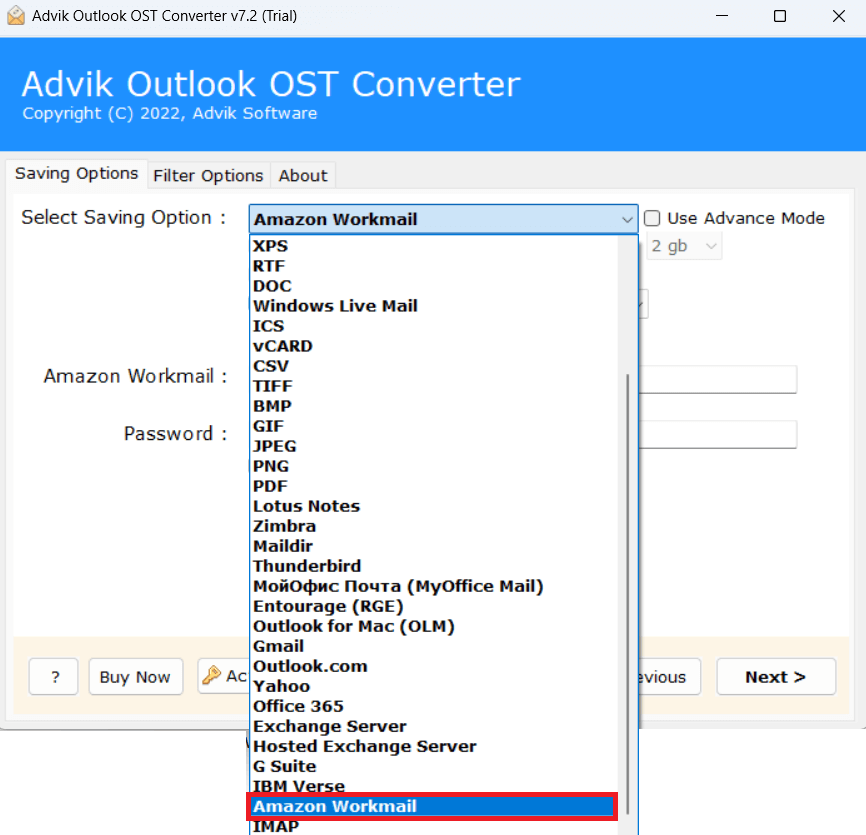Click the Buy Now button

[135, 677]
